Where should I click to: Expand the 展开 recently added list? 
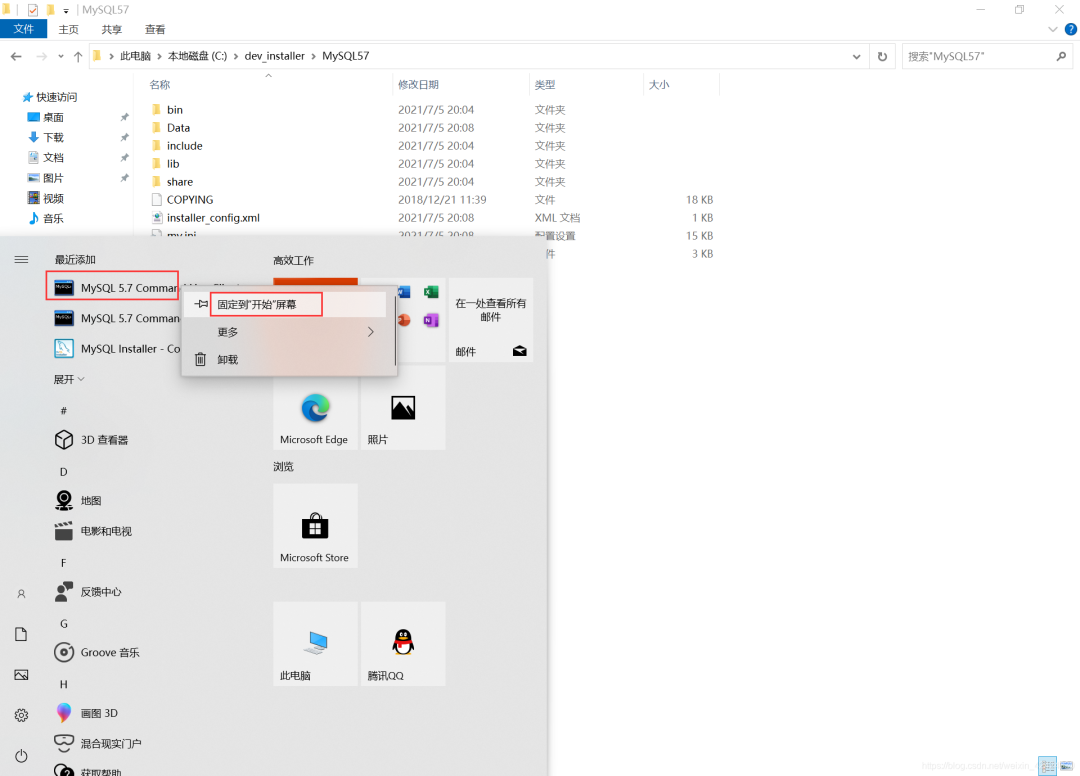pyautogui.click(x=69, y=379)
